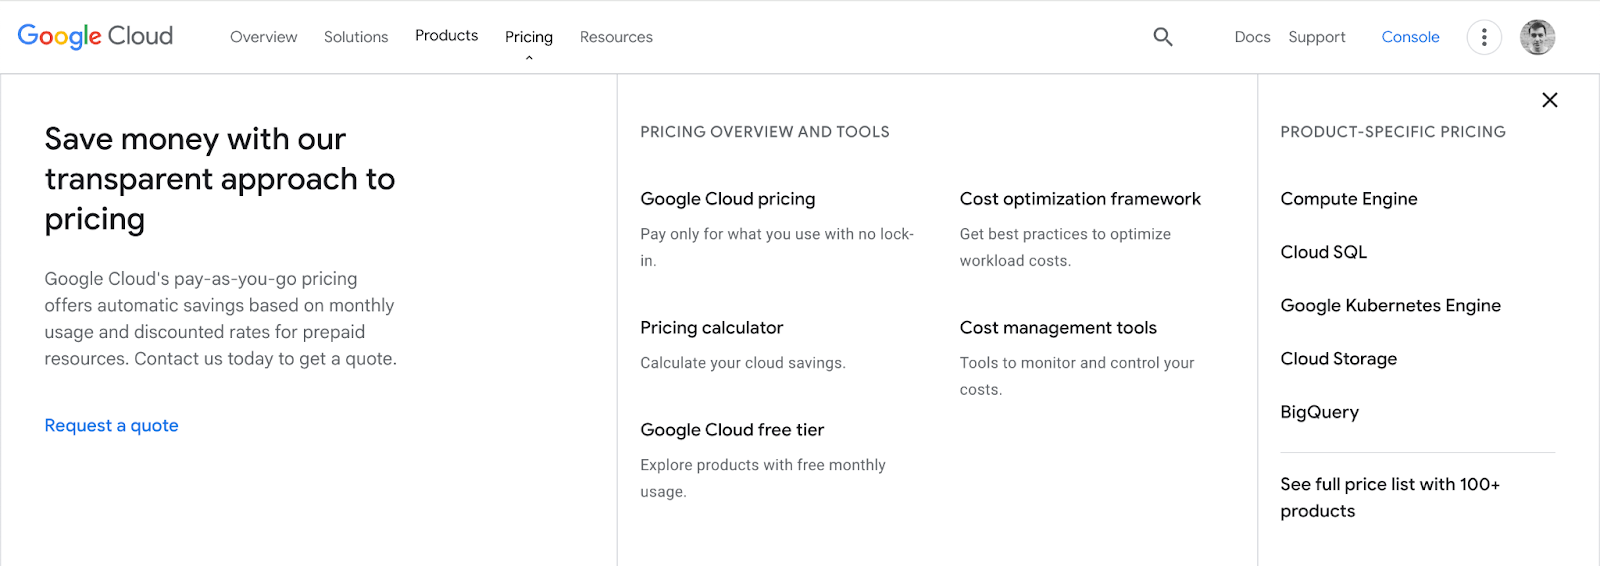Open the Solutions menu
This screenshot has height=566, width=1600.
tap(356, 37)
